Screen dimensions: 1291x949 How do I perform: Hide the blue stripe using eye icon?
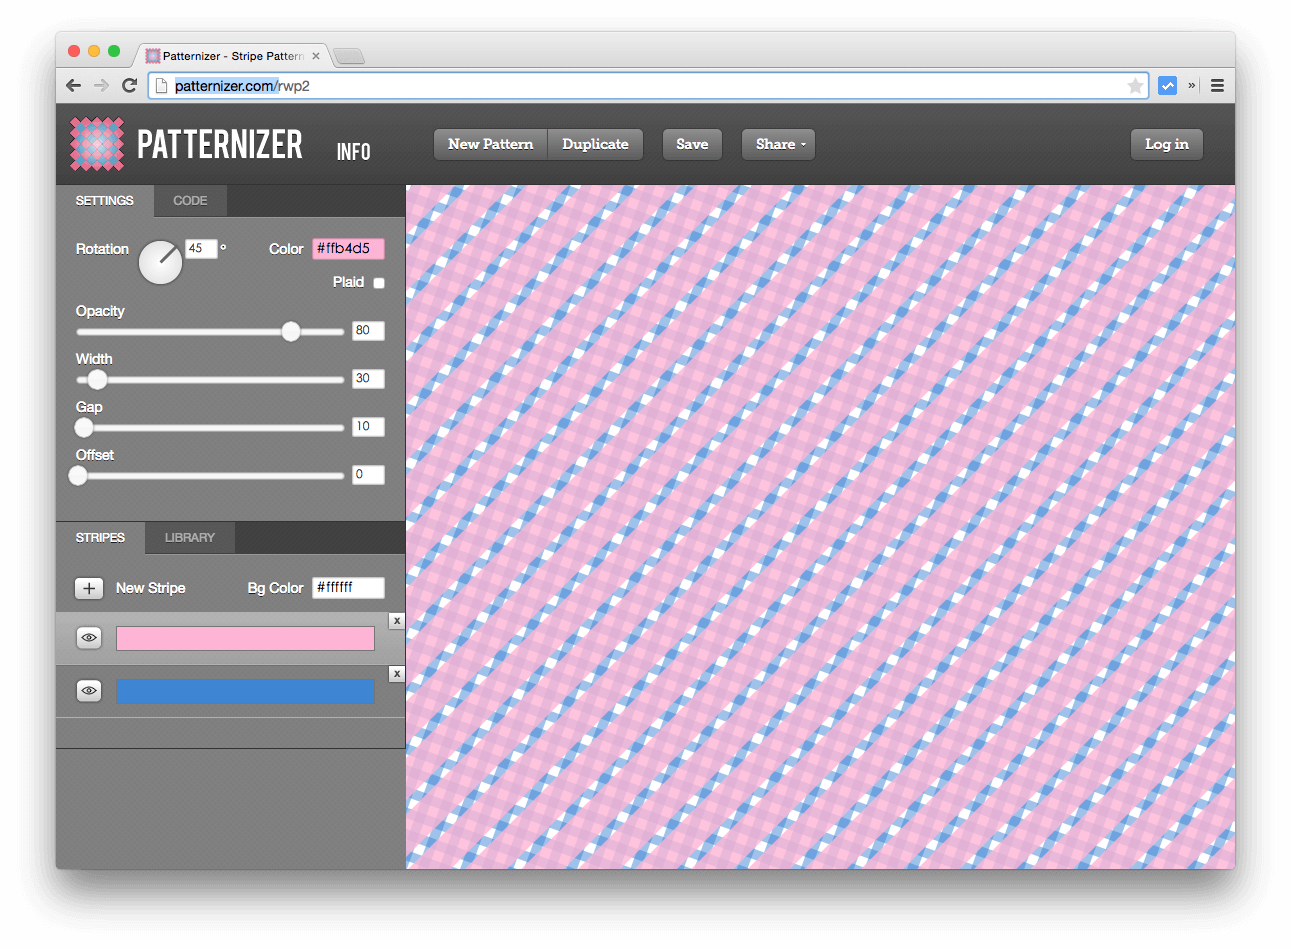point(89,691)
